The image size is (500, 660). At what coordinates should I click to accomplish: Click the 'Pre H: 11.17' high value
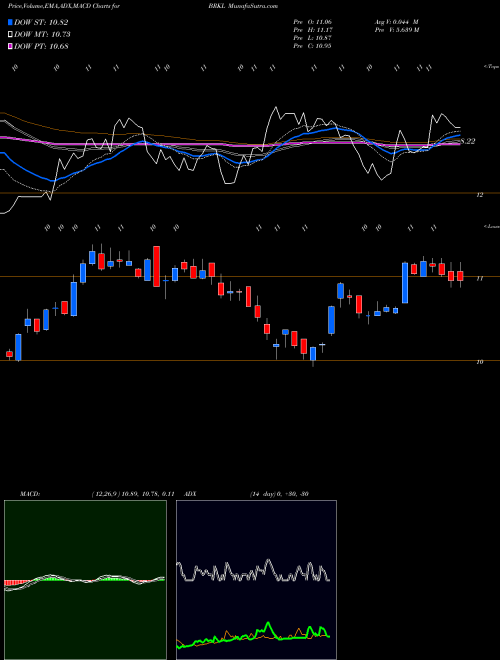click(313, 30)
